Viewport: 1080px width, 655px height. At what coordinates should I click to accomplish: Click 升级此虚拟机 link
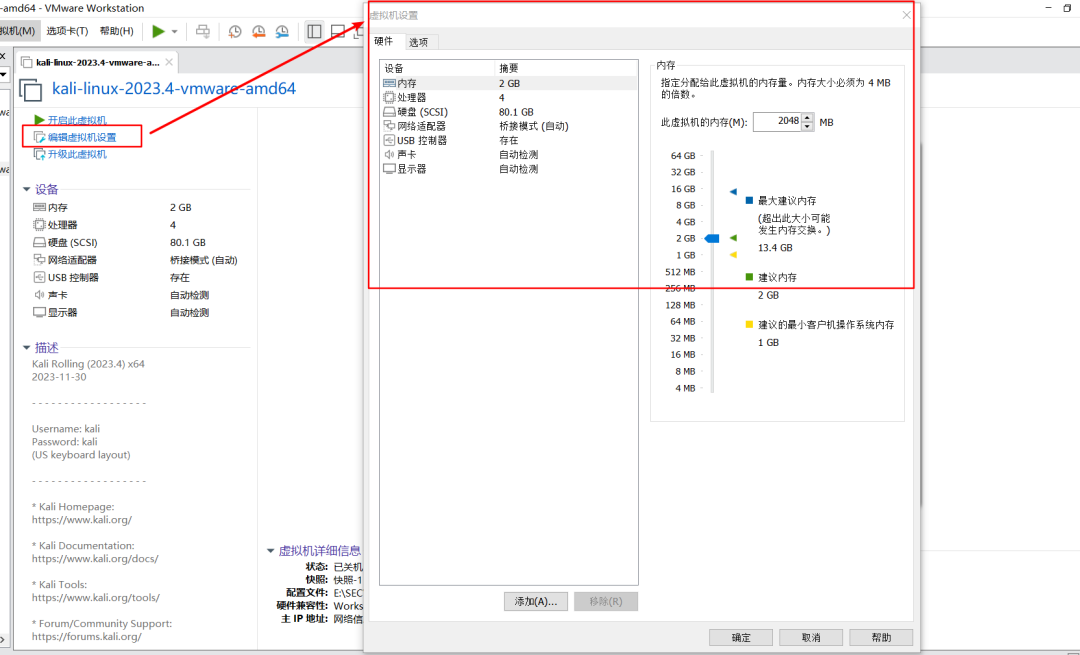pos(77,154)
